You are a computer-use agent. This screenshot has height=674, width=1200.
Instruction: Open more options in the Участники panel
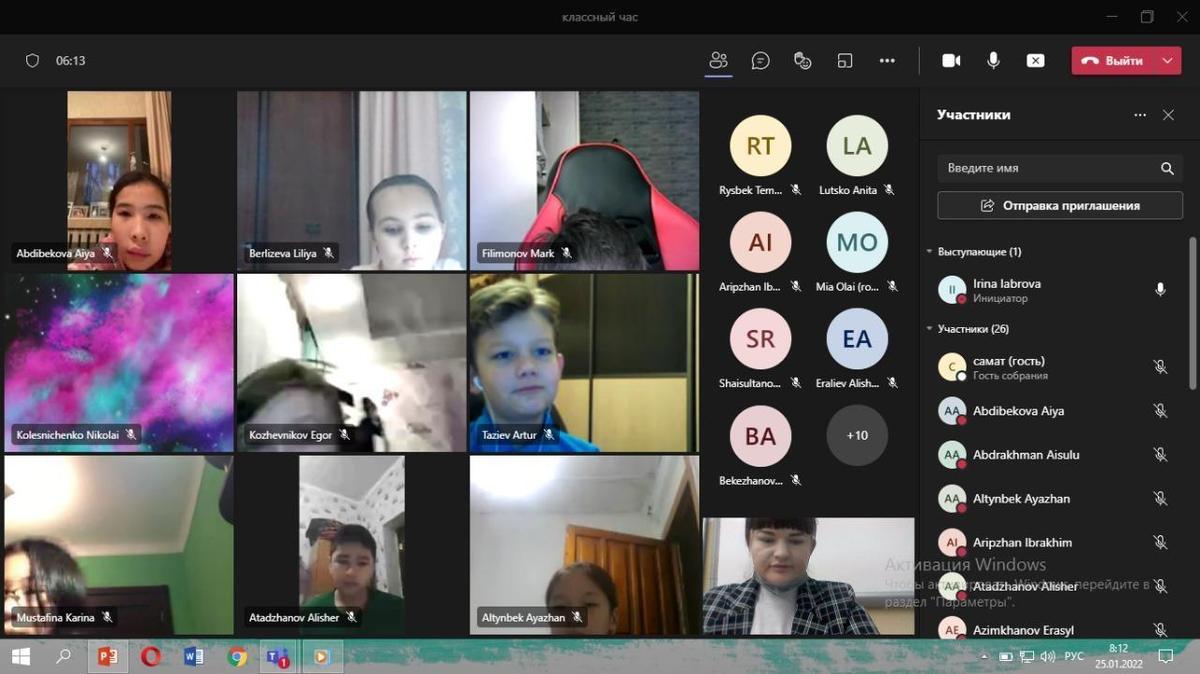pos(1140,115)
